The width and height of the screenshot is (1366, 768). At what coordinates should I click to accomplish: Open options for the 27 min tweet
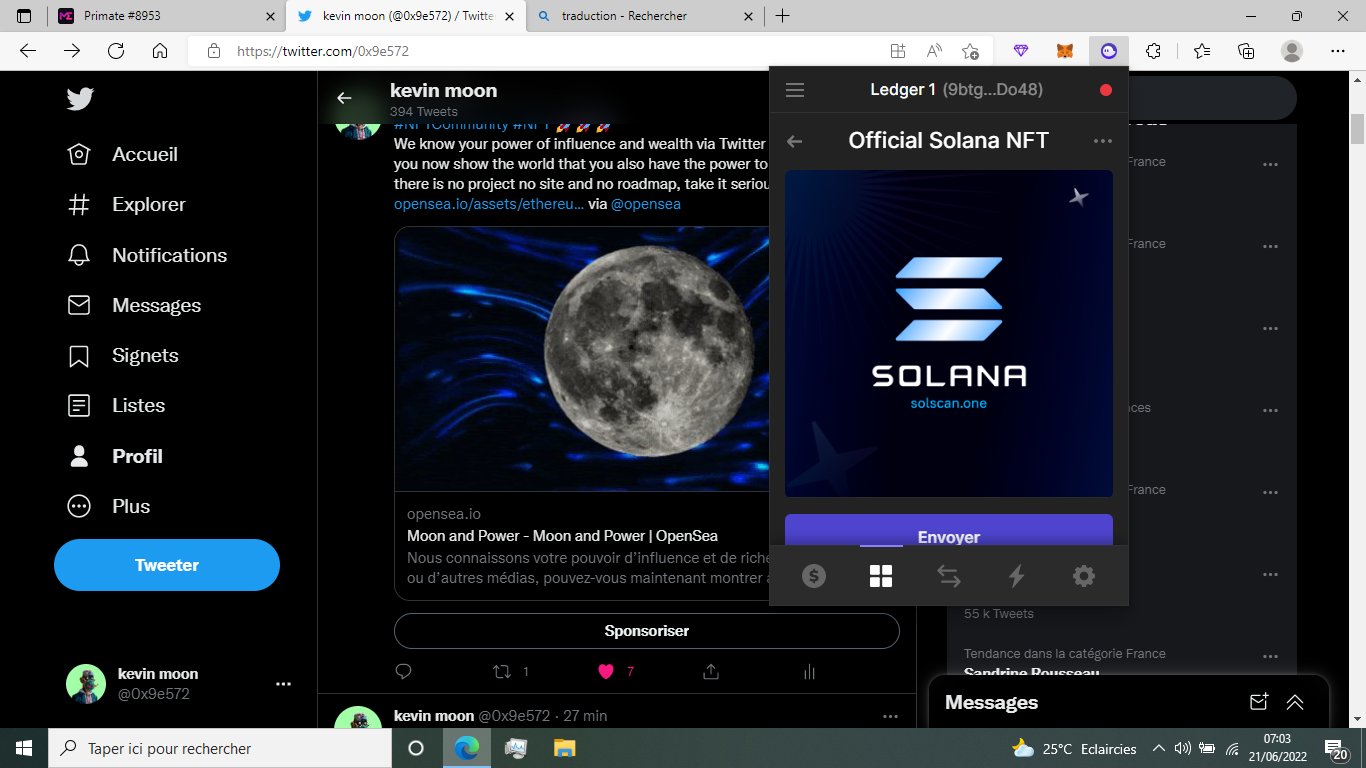pyautogui.click(x=890, y=716)
